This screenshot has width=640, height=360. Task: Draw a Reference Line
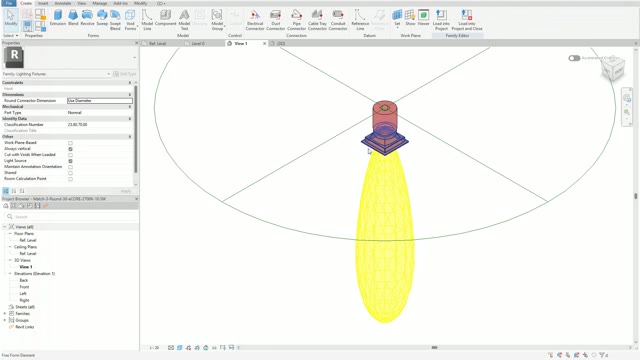tap(360, 20)
